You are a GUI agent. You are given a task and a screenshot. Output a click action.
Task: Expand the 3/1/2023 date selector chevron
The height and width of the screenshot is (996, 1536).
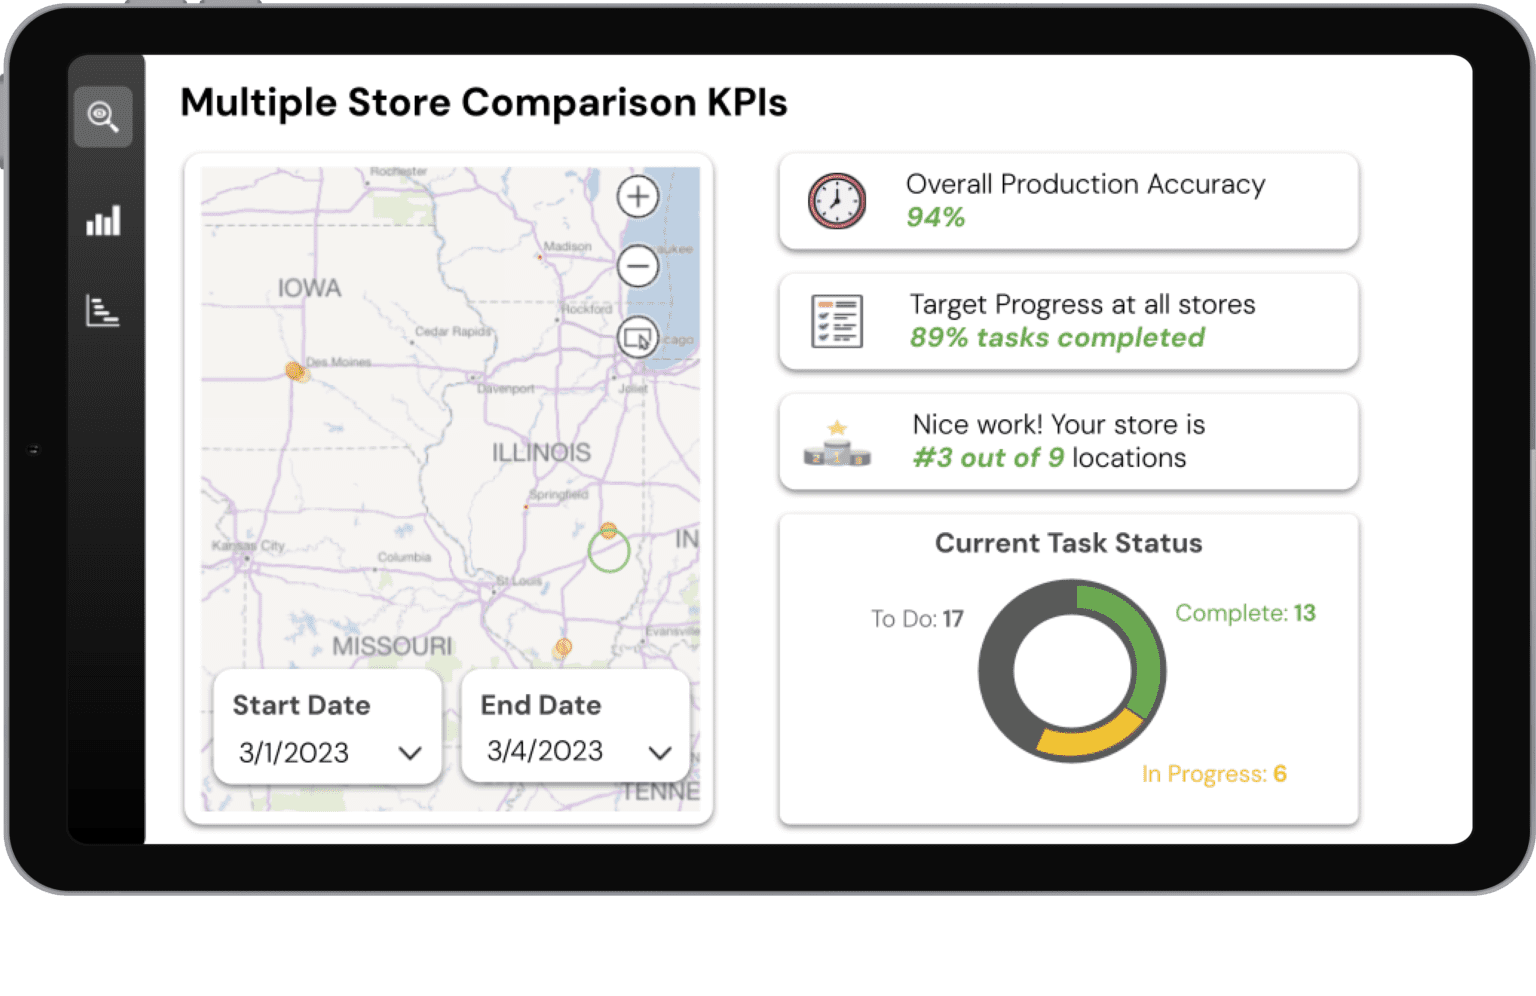[x=410, y=753]
